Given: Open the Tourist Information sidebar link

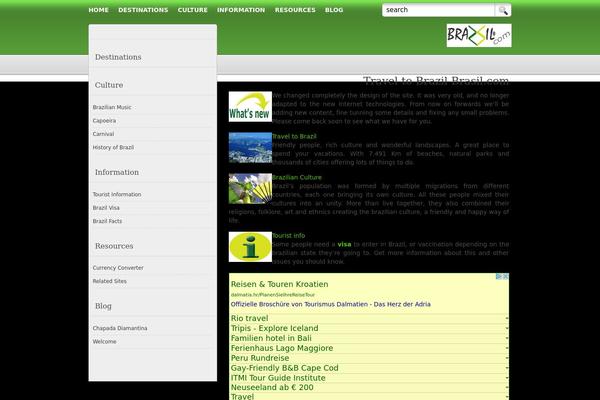Looking at the screenshot, I should point(117,194).
